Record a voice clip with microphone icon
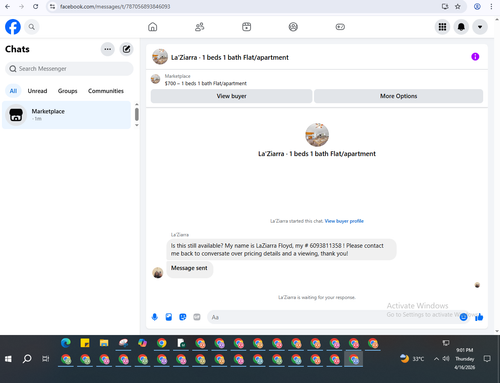The width and height of the screenshot is (500, 383). click(x=154, y=317)
